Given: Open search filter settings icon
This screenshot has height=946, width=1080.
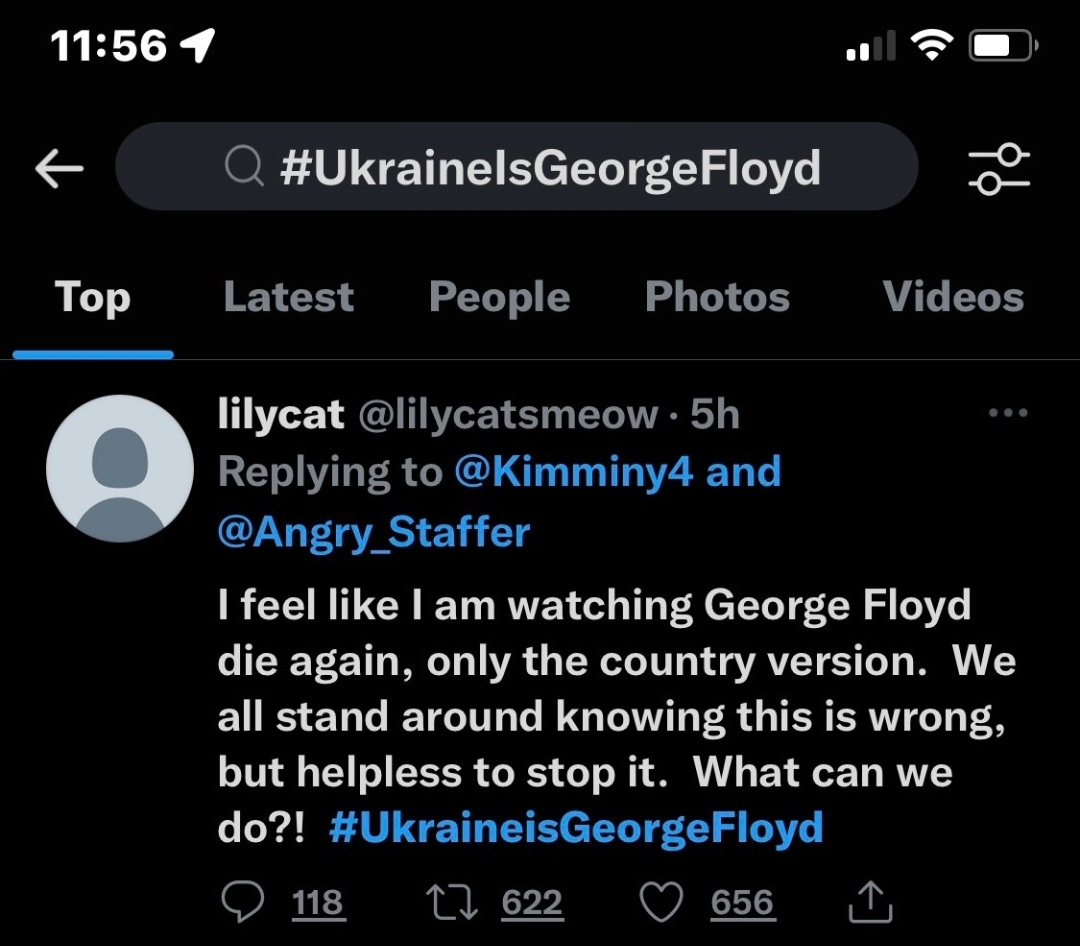Looking at the screenshot, I should click(x=998, y=168).
